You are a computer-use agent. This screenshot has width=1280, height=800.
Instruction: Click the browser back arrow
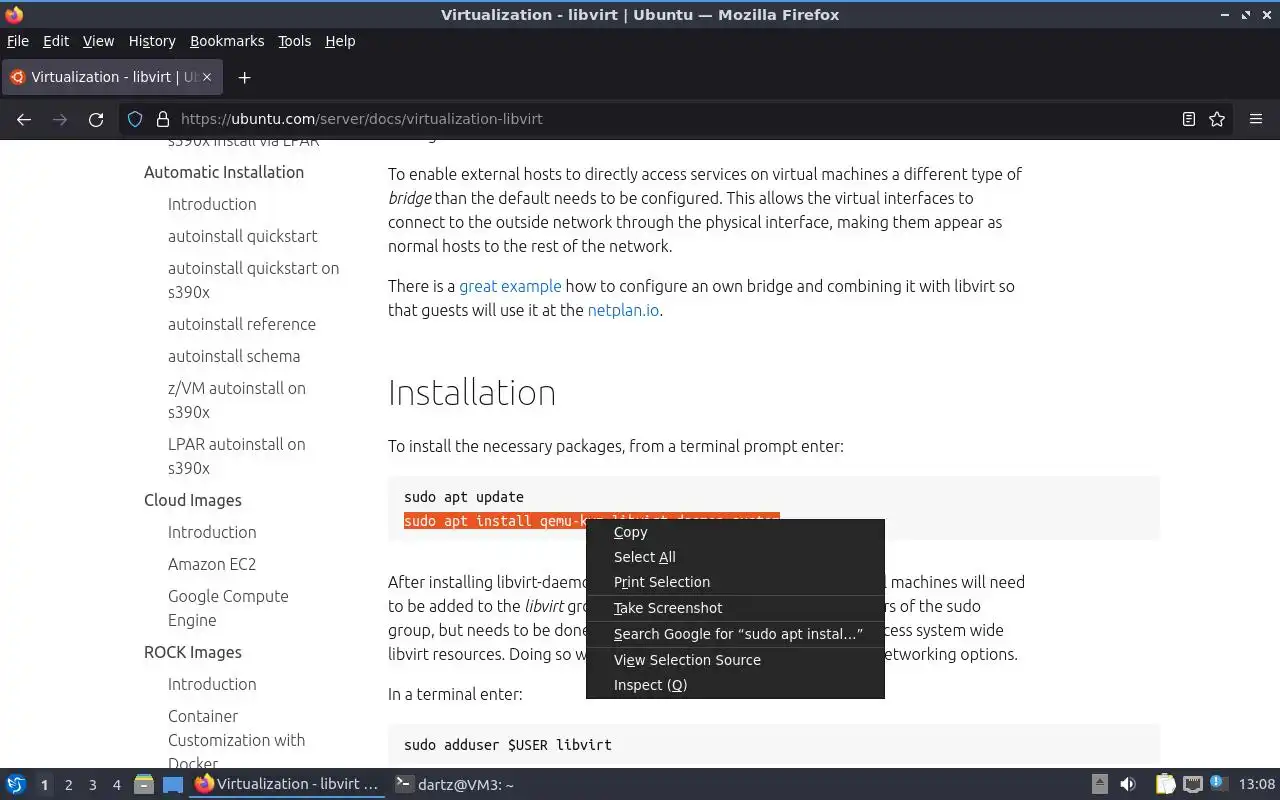(x=24, y=119)
